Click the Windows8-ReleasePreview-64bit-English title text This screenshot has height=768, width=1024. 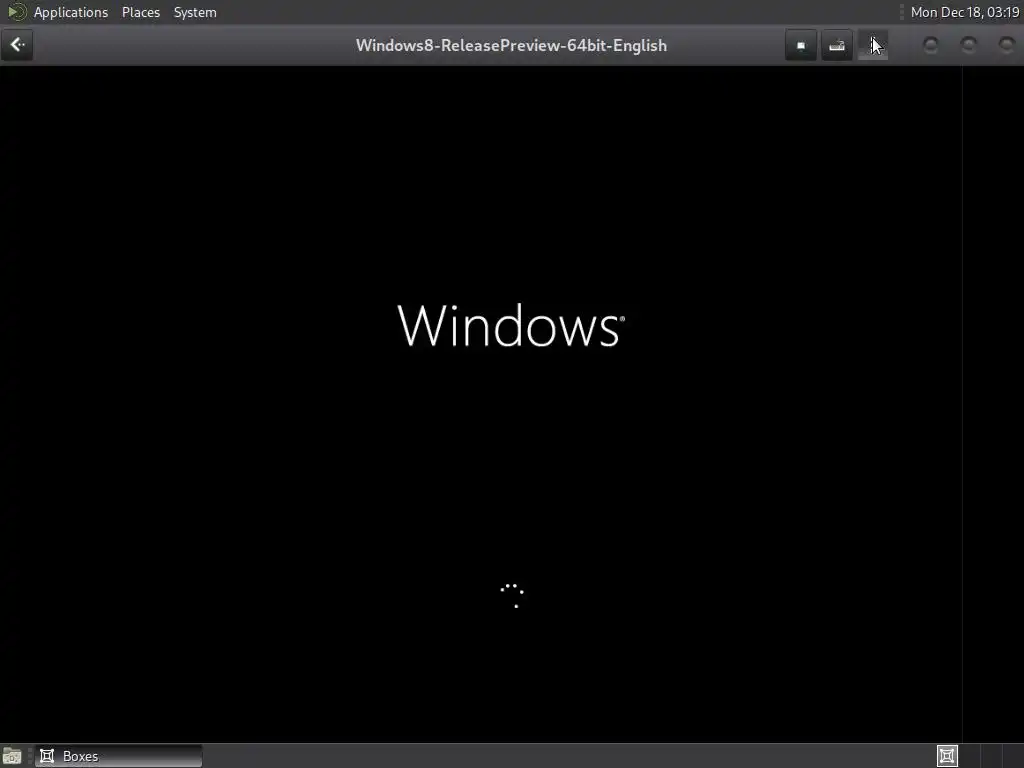pos(511,46)
